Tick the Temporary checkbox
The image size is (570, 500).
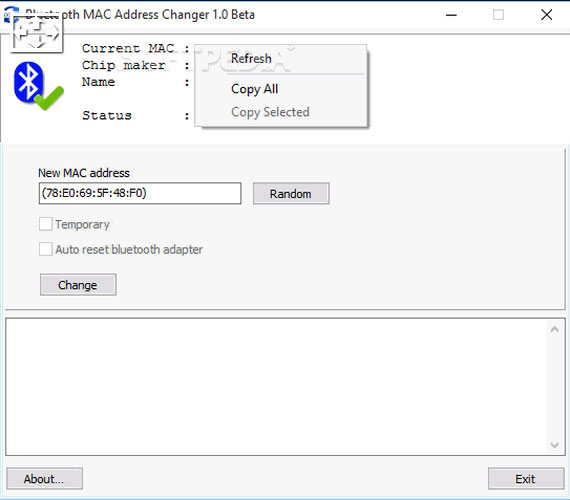[x=45, y=224]
